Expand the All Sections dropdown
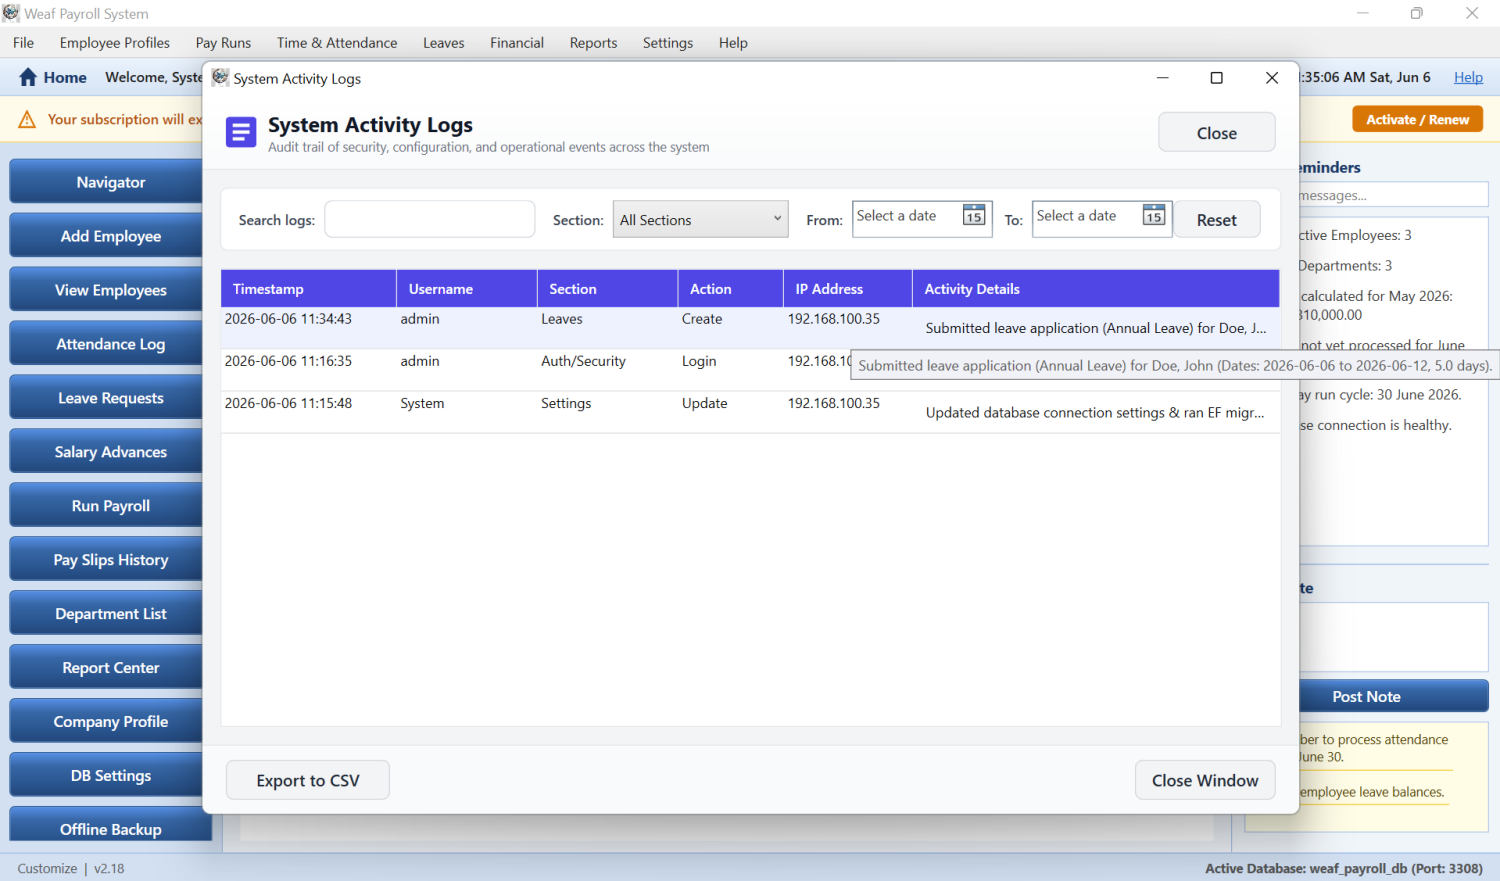The image size is (1500, 881). [x=700, y=219]
